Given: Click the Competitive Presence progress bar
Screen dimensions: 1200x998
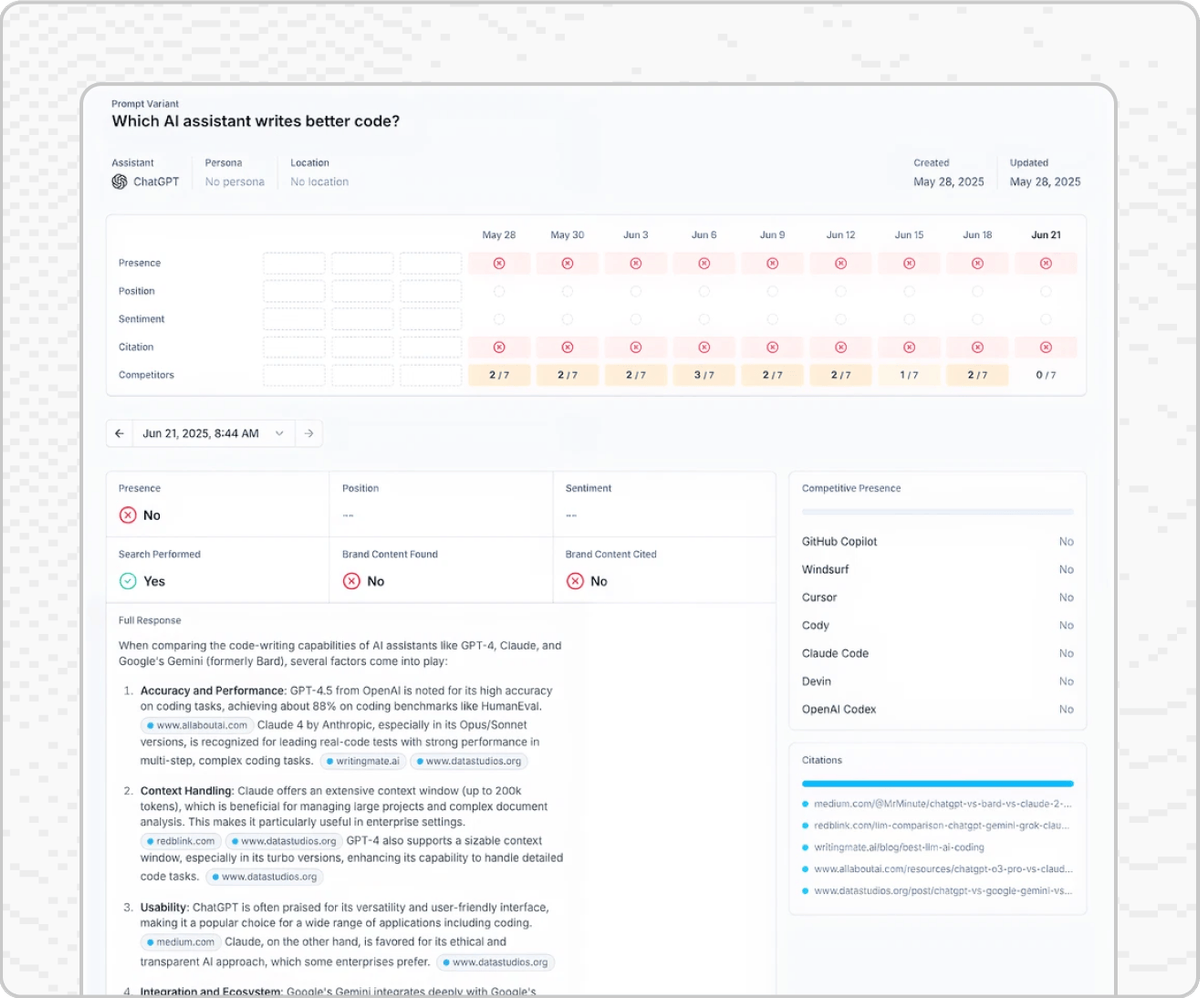Looking at the screenshot, I should [x=938, y=512].
